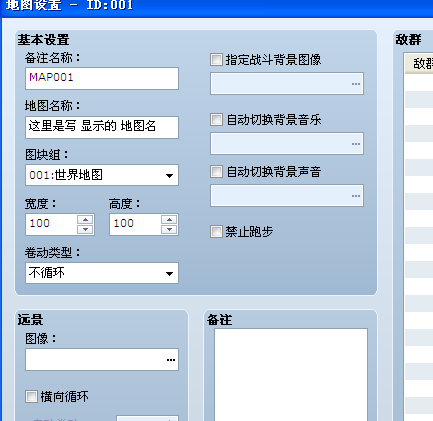Expand the 卷动类型 dropdown showing 不循环

102,273
